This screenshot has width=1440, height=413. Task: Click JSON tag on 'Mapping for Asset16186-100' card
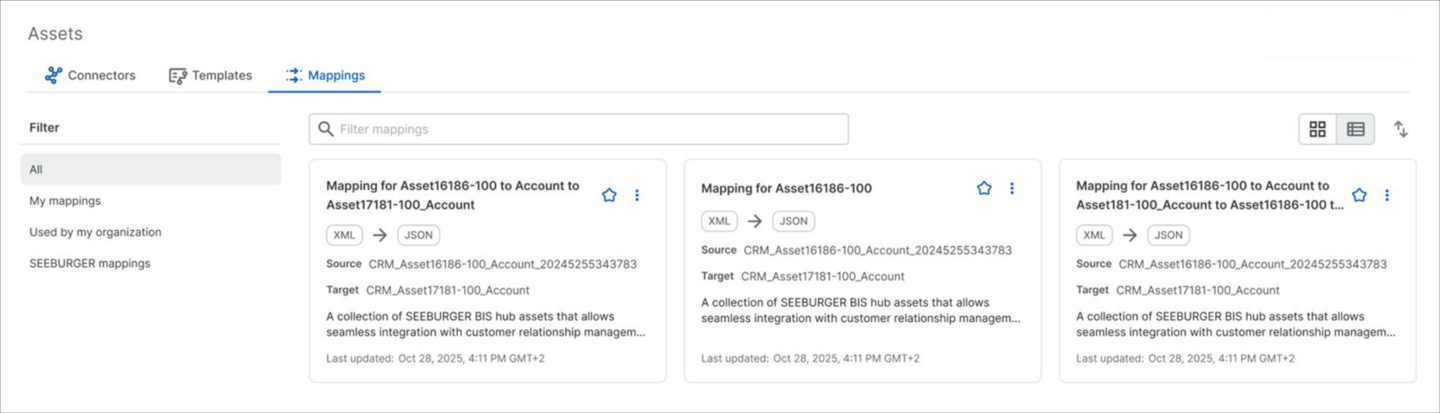tap(793, 221)
